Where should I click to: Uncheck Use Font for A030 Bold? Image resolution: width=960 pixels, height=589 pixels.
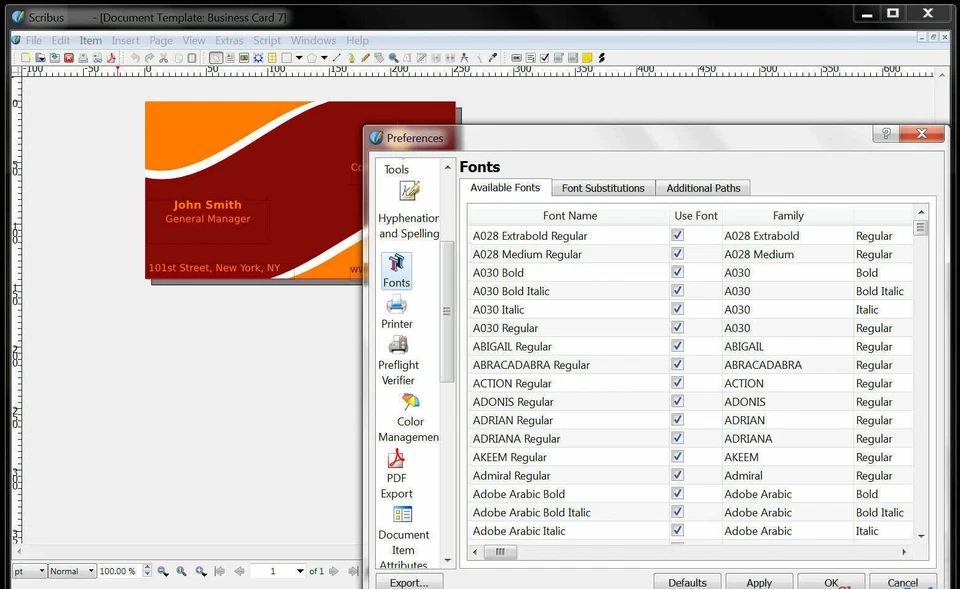(677, 272)
